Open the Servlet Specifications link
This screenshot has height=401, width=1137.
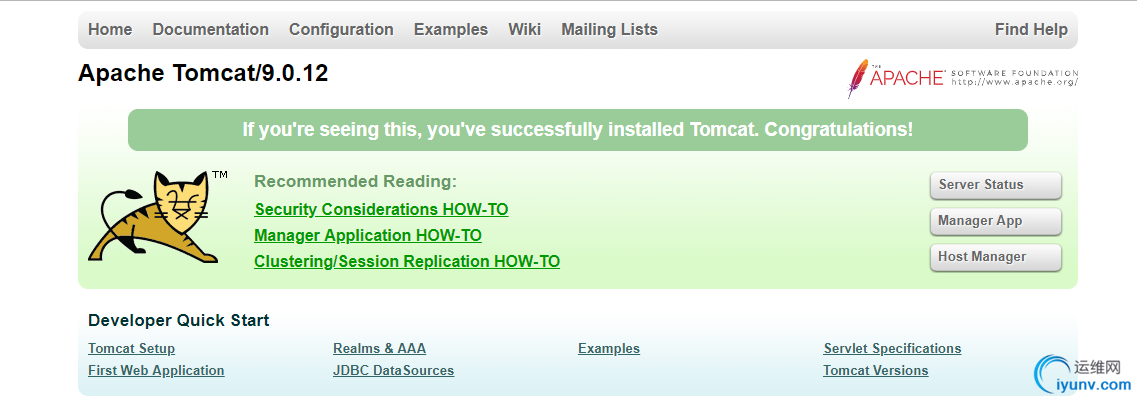(892, 349)
